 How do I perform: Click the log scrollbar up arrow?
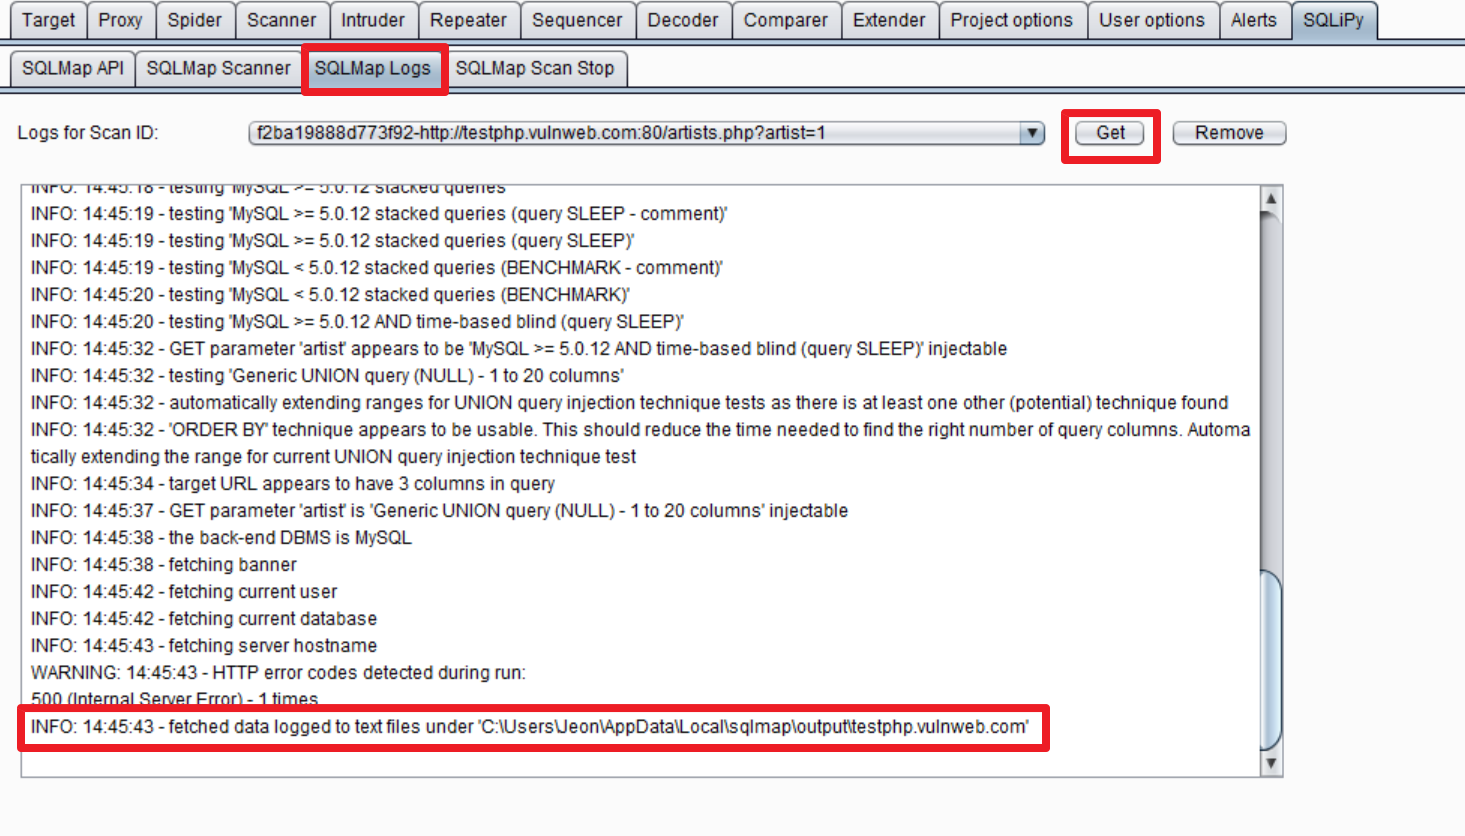click(1271, 199)
